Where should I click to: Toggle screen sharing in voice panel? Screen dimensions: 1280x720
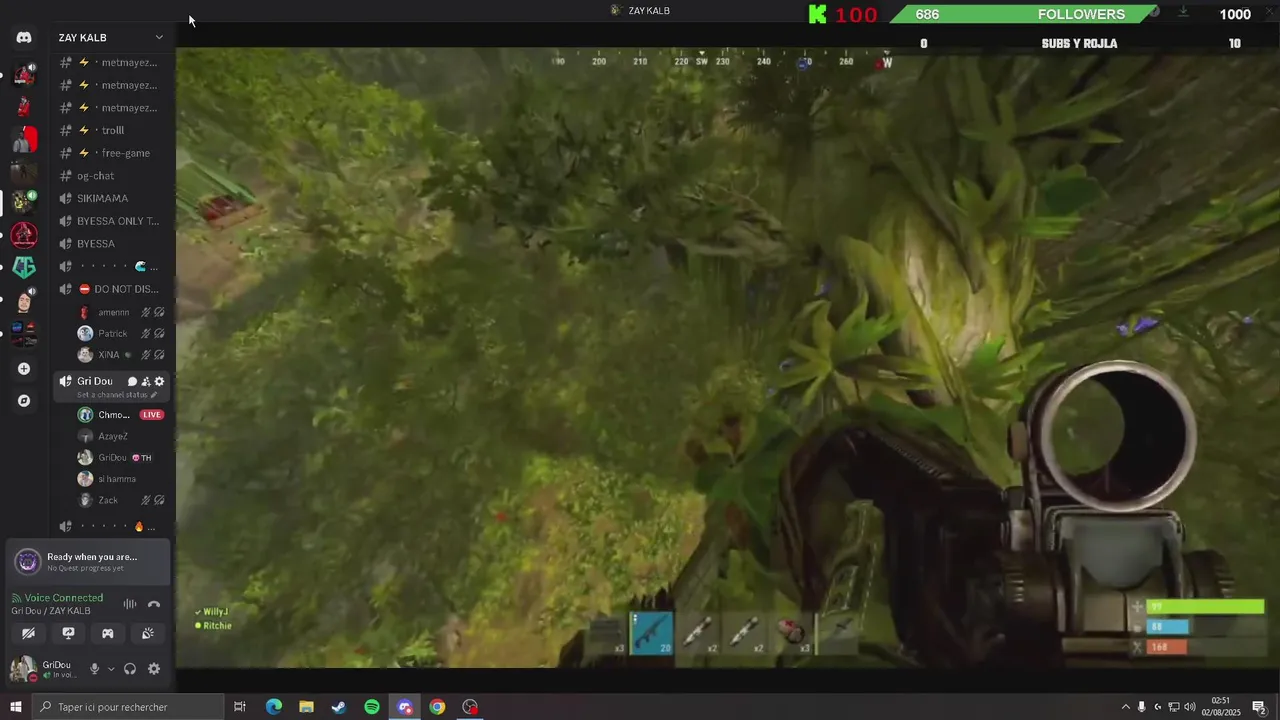point(68,633)
